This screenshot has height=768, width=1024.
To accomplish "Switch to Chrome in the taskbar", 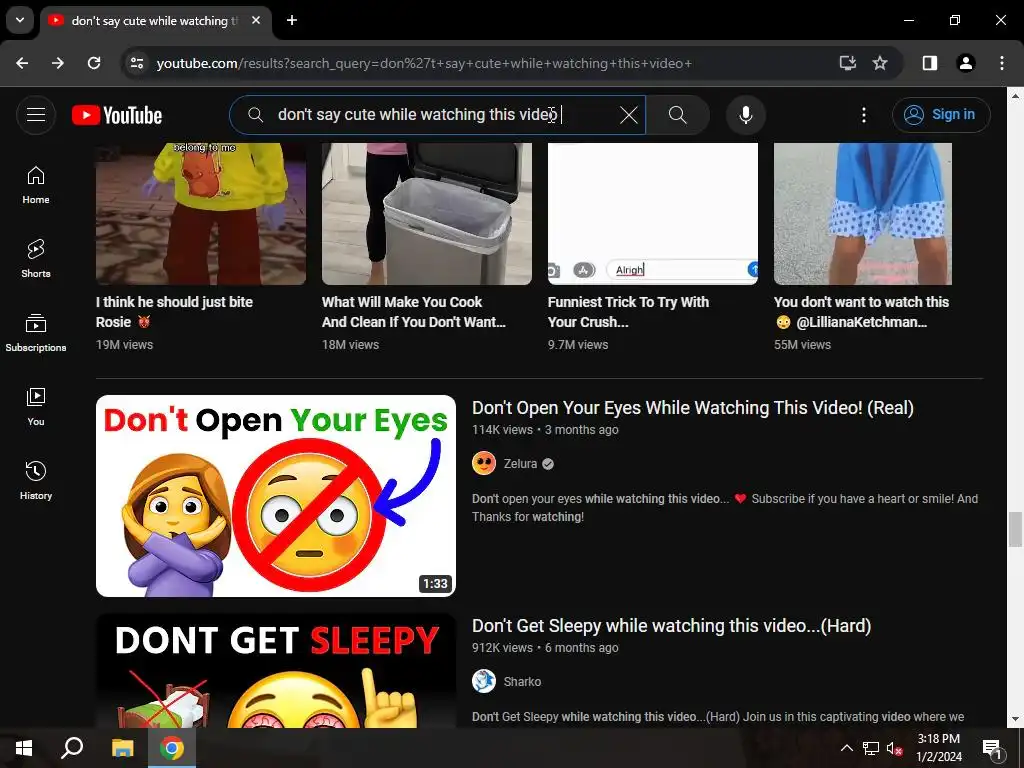I will click(x=172, y=748).
